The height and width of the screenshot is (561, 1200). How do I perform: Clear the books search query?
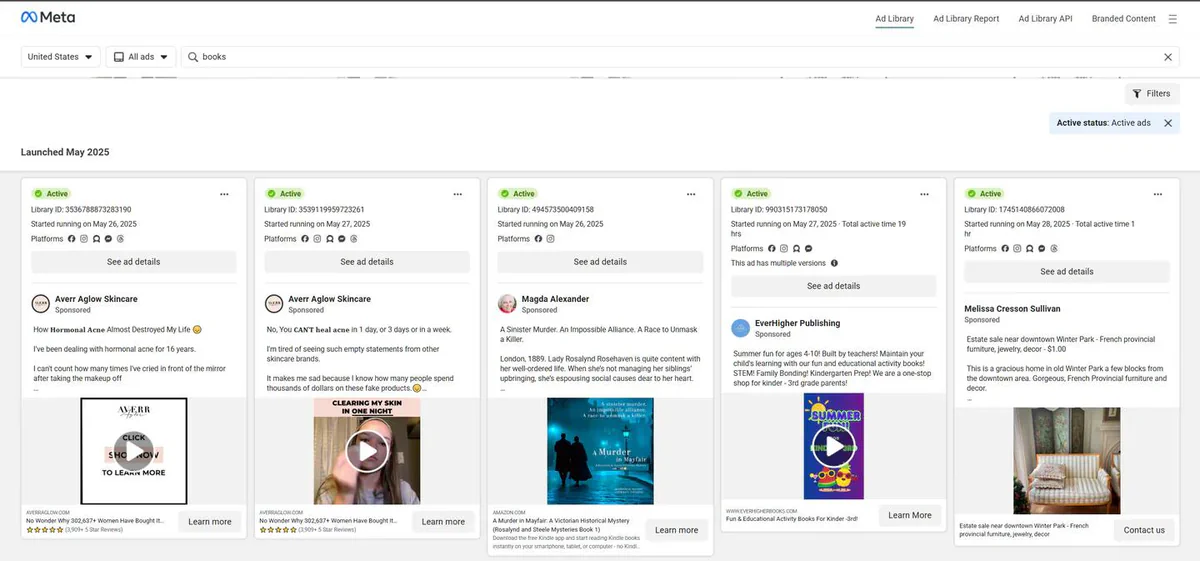pos(1168,57)
